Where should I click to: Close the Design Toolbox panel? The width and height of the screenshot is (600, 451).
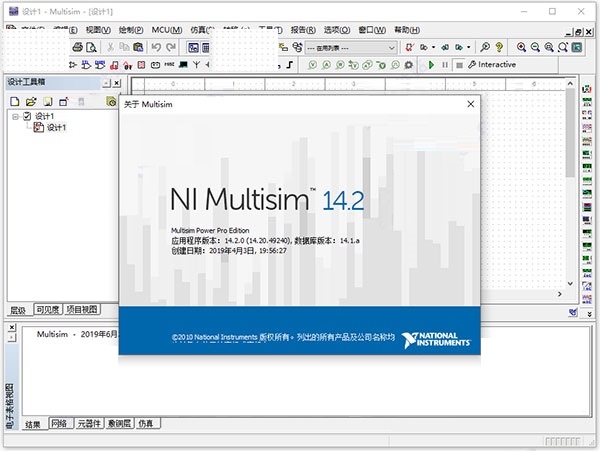click(118, 83)
